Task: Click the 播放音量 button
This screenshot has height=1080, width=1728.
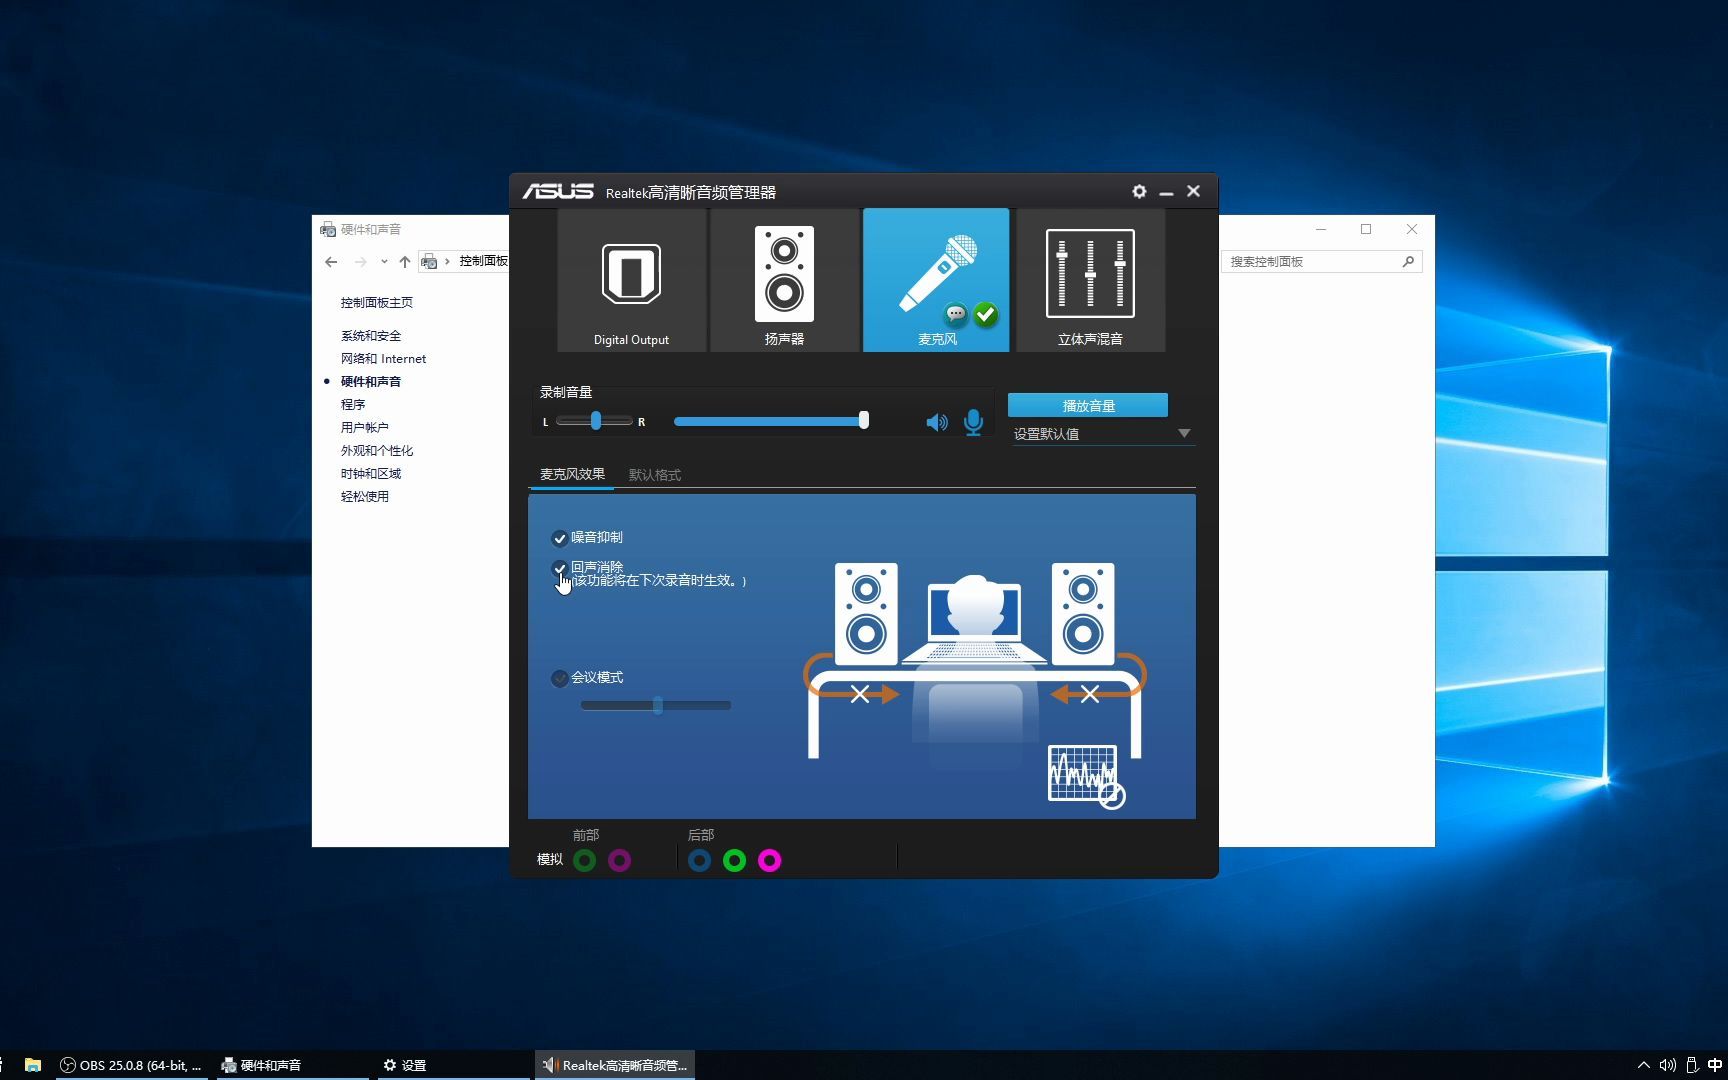Action: [x=1089, y=404]
